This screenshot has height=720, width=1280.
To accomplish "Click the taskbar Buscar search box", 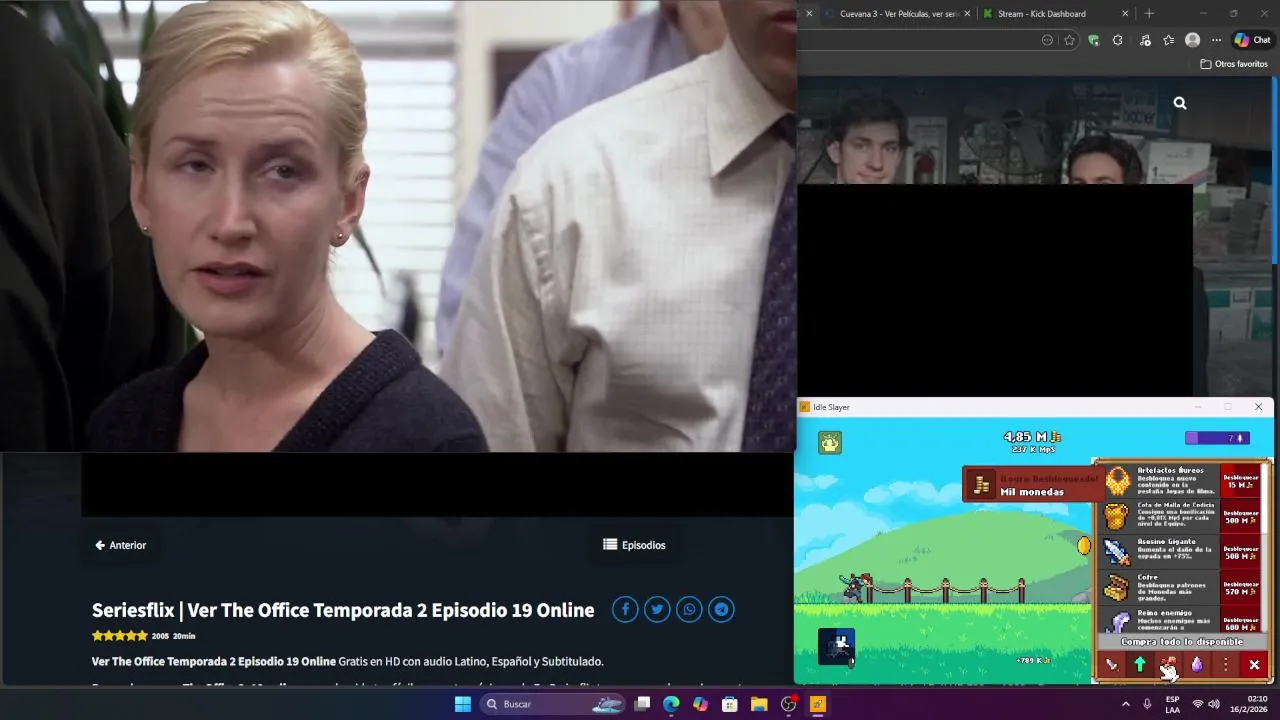I will [552, 704].
